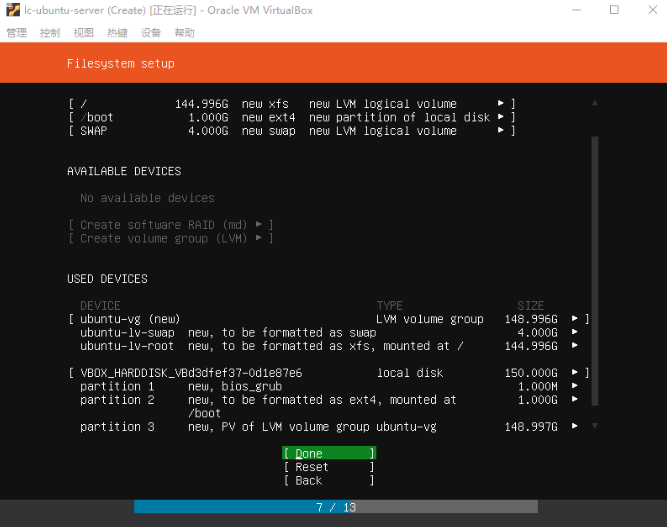
Task: Click the 150.000G local disk size
Action: click(x=531, y=373)
